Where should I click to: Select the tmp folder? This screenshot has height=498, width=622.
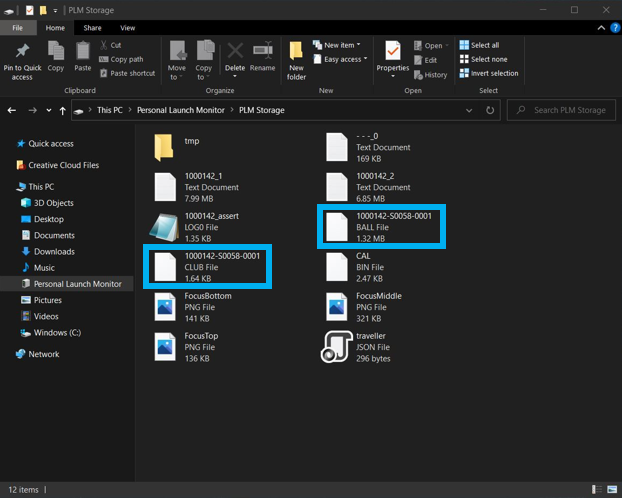click(176, 147)
